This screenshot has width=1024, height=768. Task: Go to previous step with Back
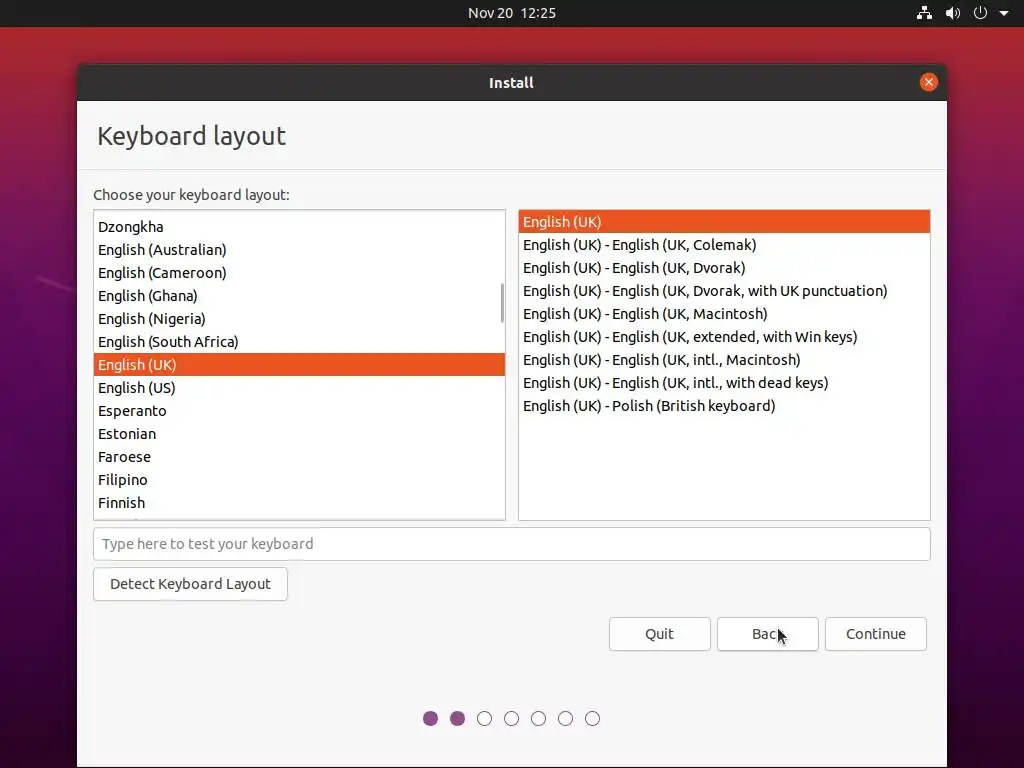point(767,634)
